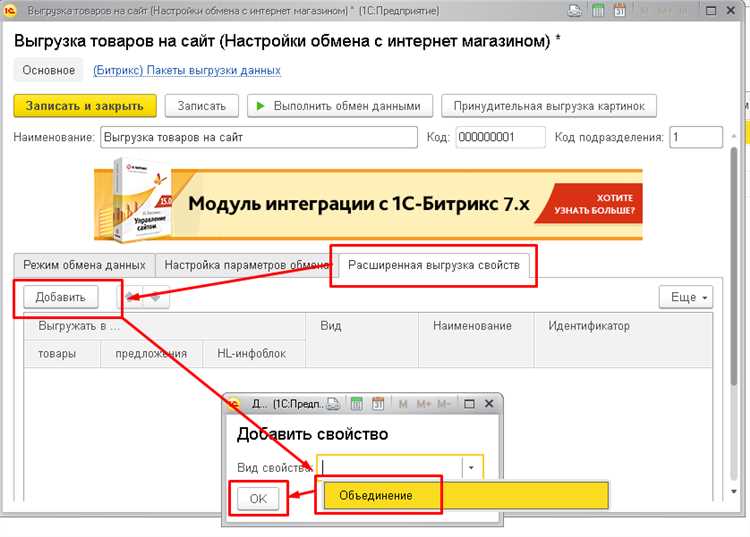The height and width of the screenshot is (537, 750).
Task: Confirm with OK in the dialog
Action: point(258,499)
